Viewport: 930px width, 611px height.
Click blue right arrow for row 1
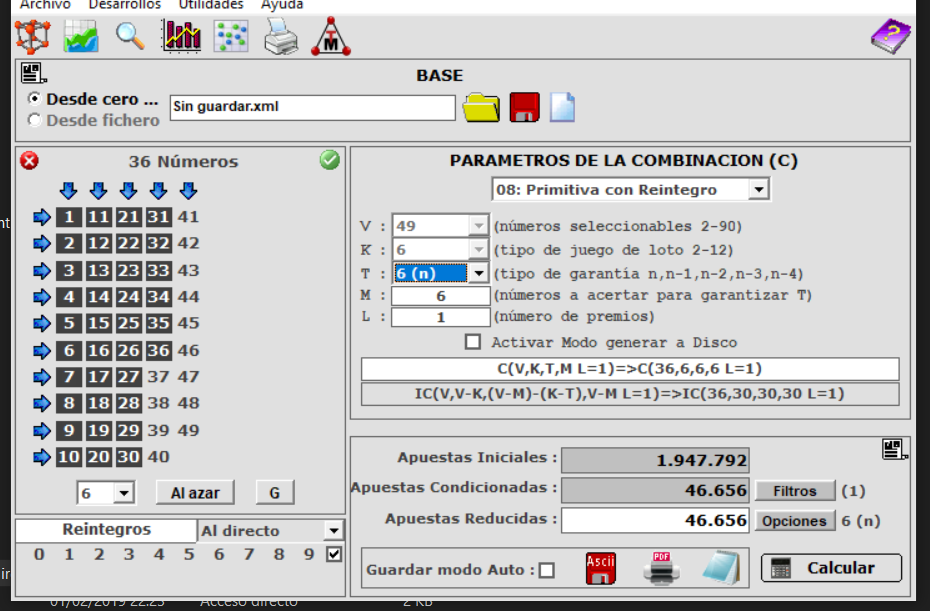42,217
